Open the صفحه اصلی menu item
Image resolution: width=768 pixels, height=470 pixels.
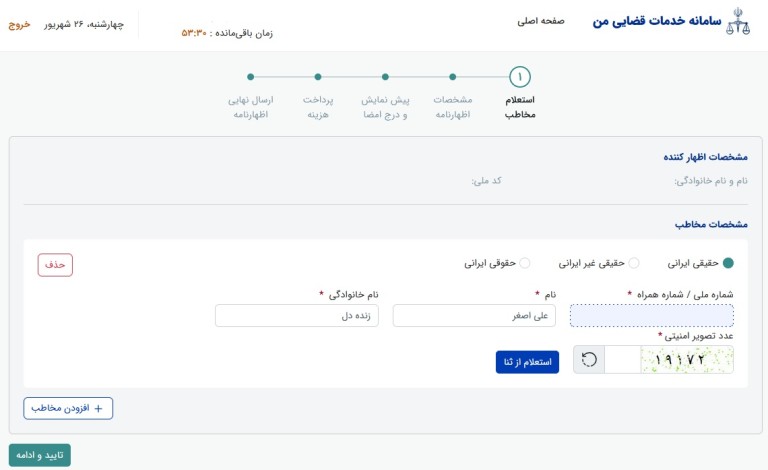click(542, 21)
